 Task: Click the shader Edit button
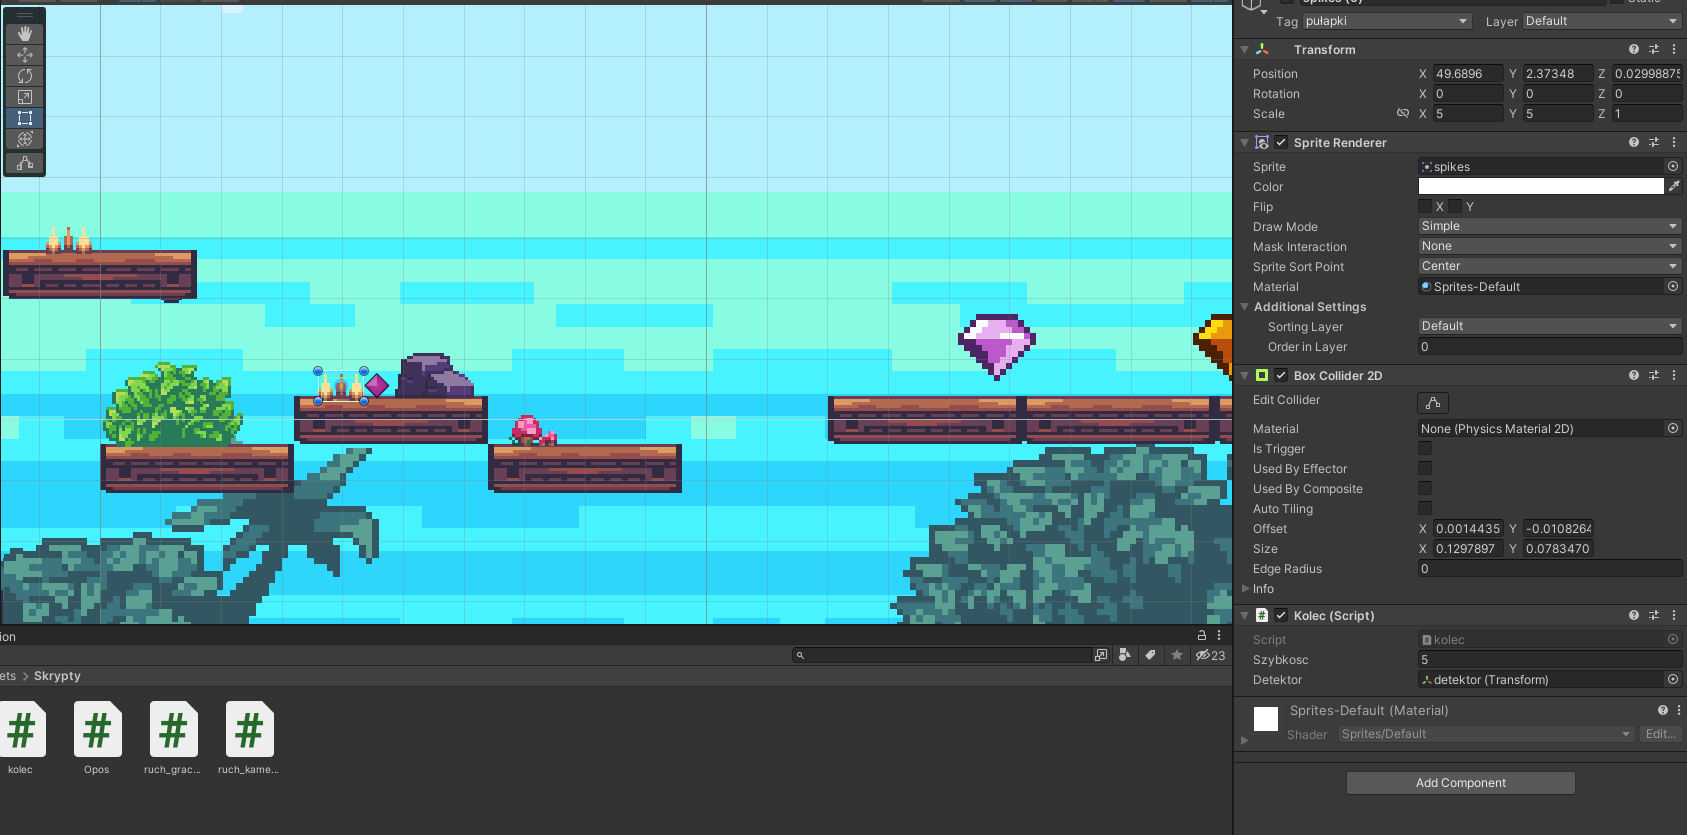(1660, 734)
